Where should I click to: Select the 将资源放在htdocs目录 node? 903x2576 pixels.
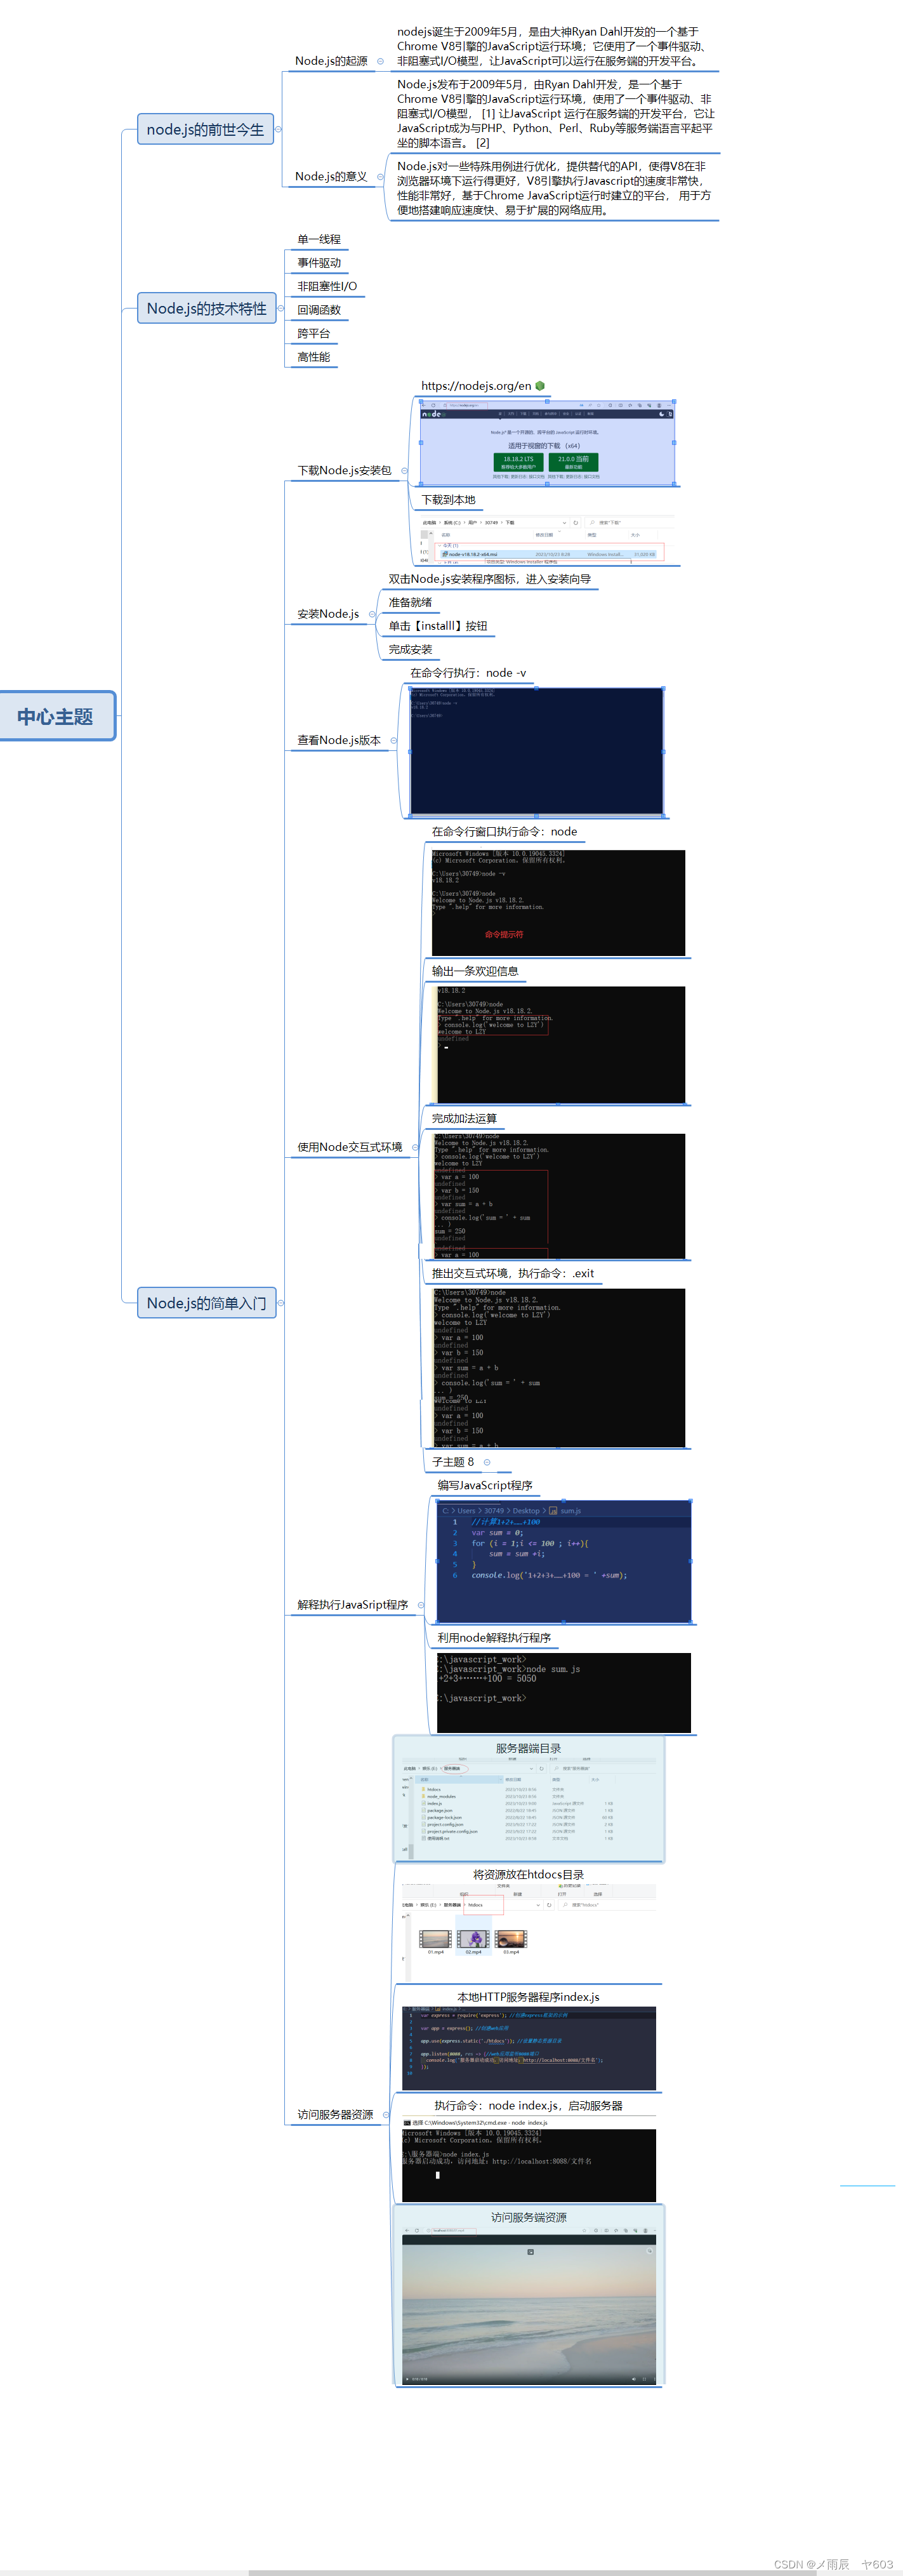pos(528,1875)
